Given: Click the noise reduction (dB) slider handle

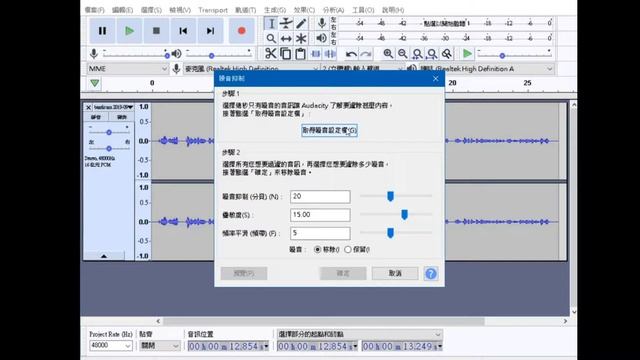Looking at the screenshot, I should point(390,196).
